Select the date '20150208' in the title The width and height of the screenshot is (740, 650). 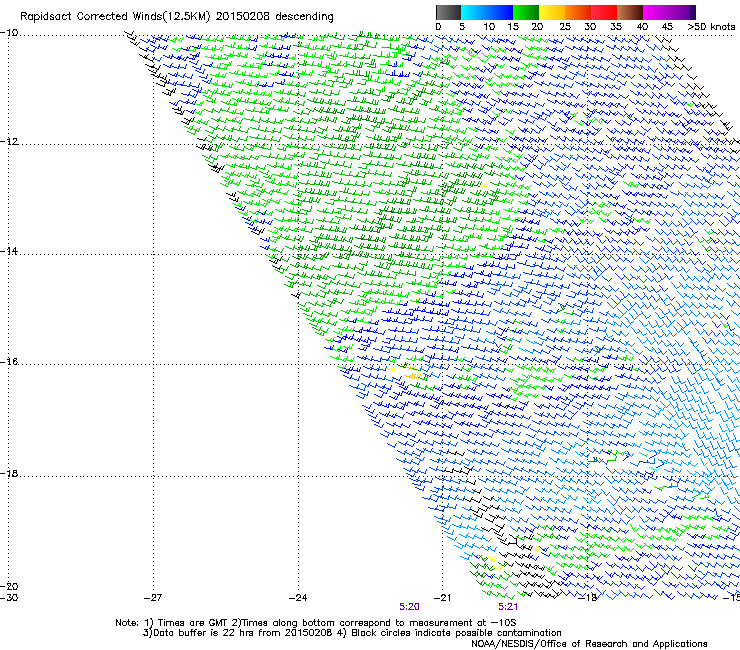click(x=243, y=17)
